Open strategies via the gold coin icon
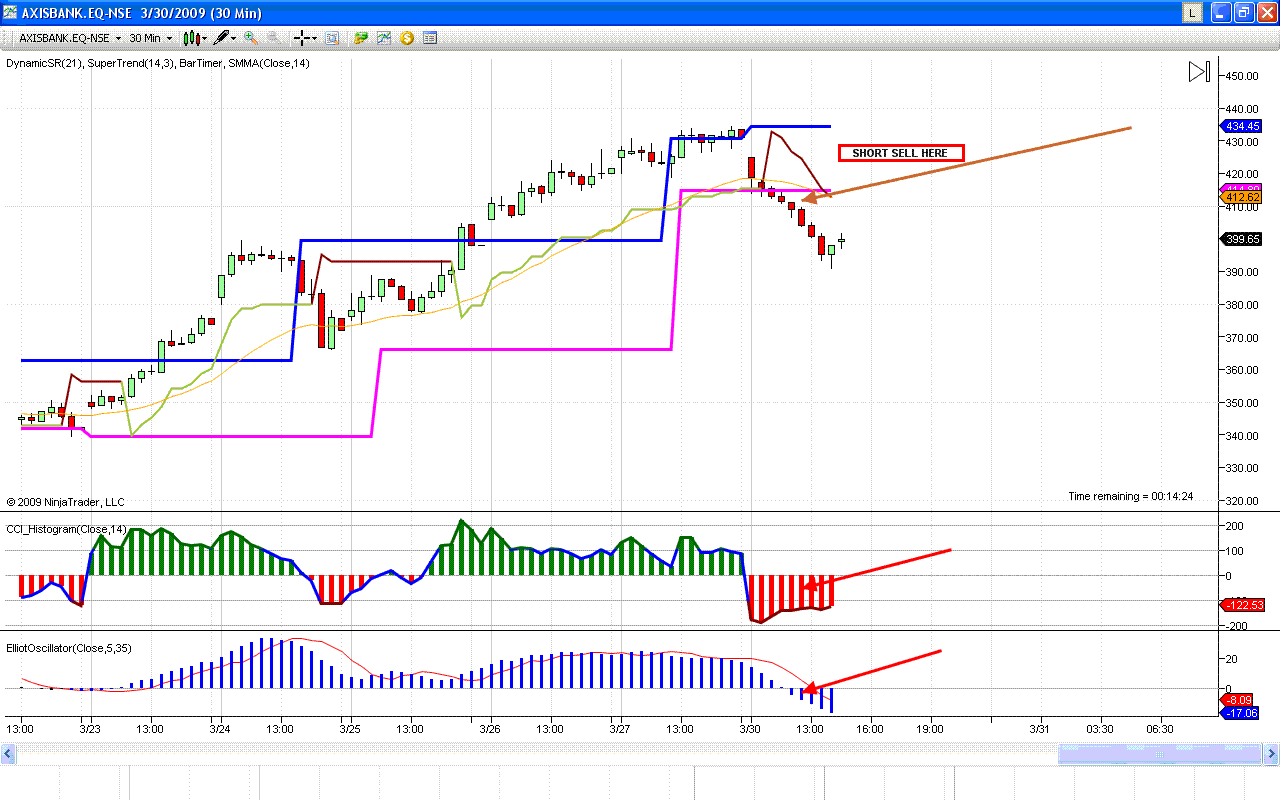Screen dimensions: 1280x800 tap(407, 38)
